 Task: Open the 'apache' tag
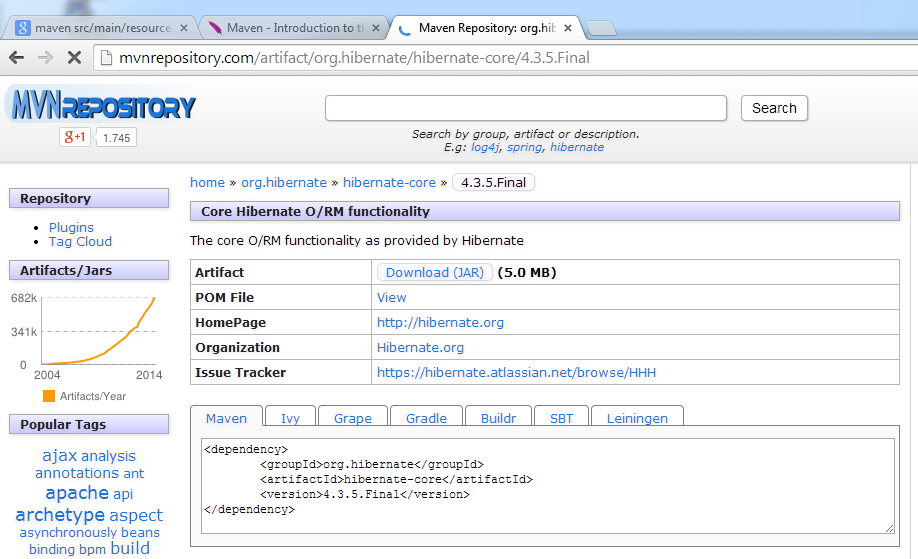click(x=77, y=493)
